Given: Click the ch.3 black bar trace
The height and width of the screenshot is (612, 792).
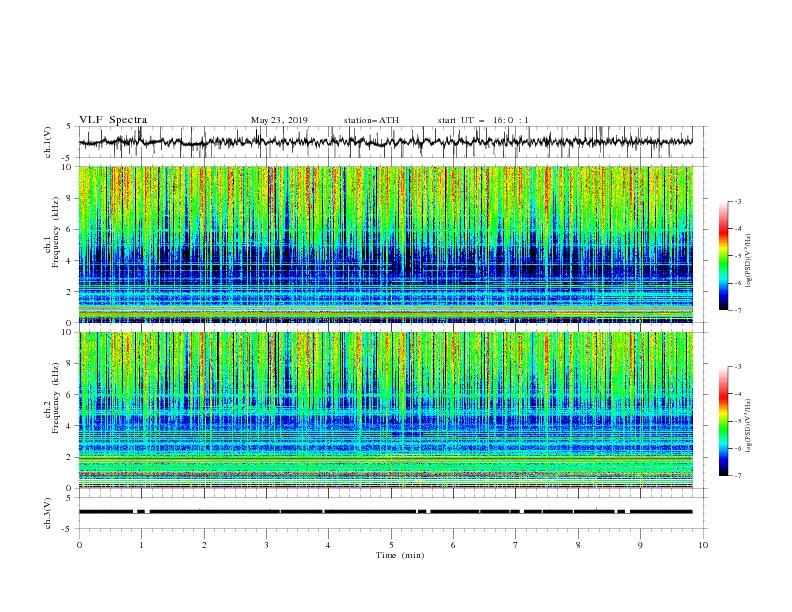Looking at the screenshot, I should [385, 512].
